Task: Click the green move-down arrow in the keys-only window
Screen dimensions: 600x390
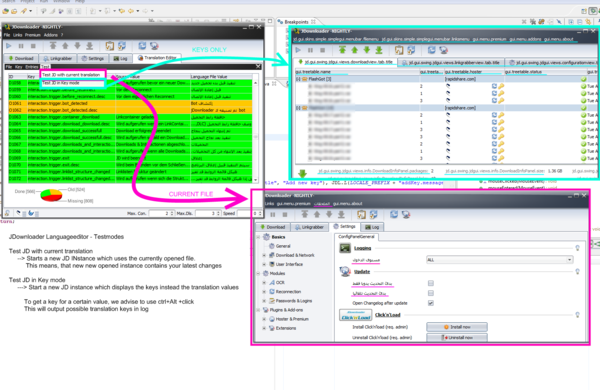Action: (367, 50)
